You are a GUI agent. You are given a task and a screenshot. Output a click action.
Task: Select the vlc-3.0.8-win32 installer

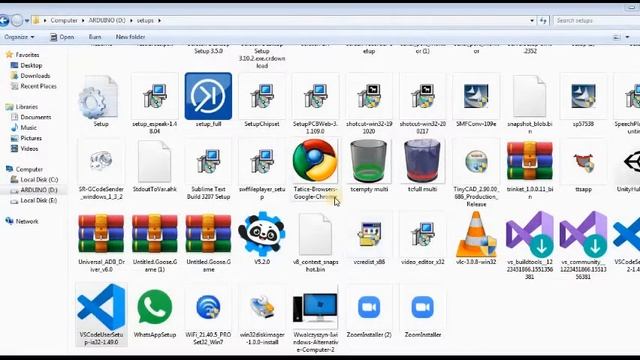tap(476, 234)
